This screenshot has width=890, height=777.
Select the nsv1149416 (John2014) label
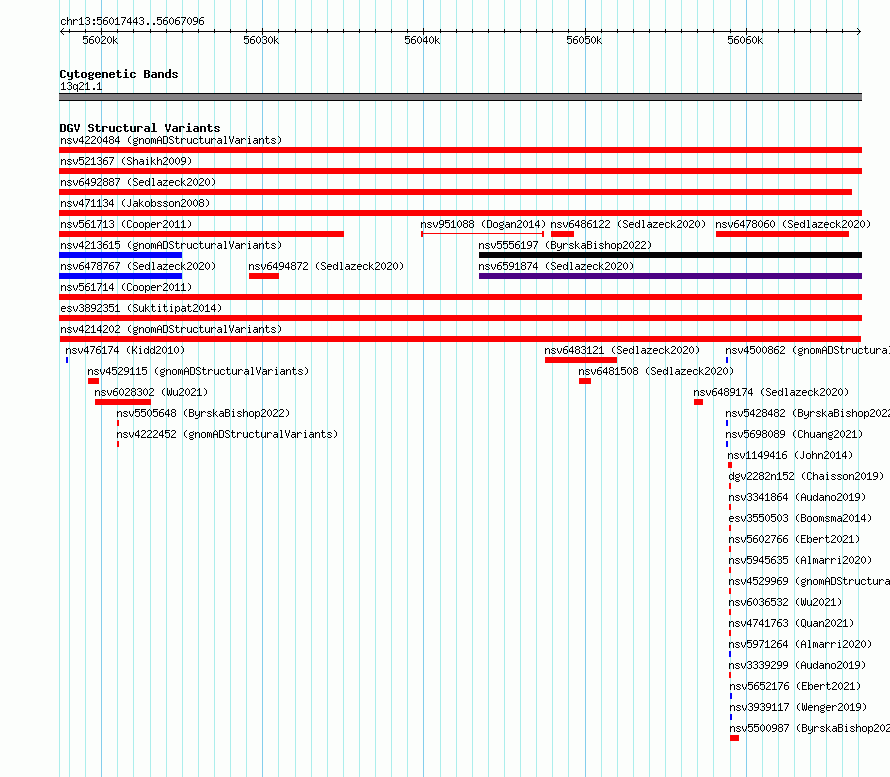790,455
